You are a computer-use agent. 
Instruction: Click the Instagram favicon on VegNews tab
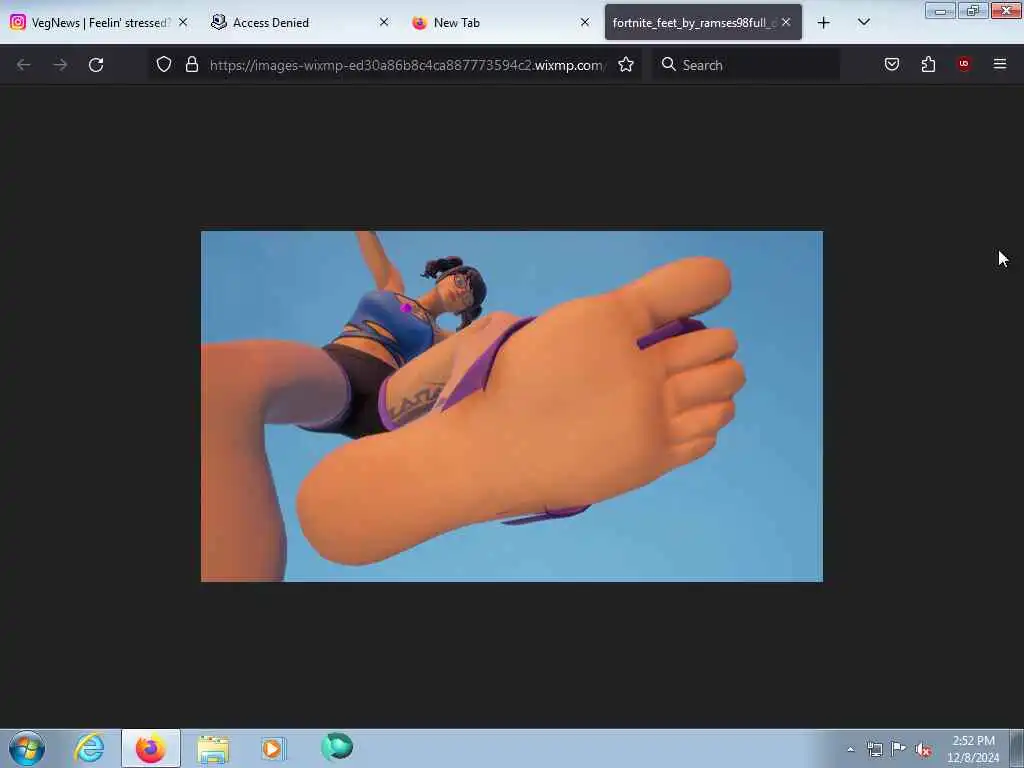18,22
